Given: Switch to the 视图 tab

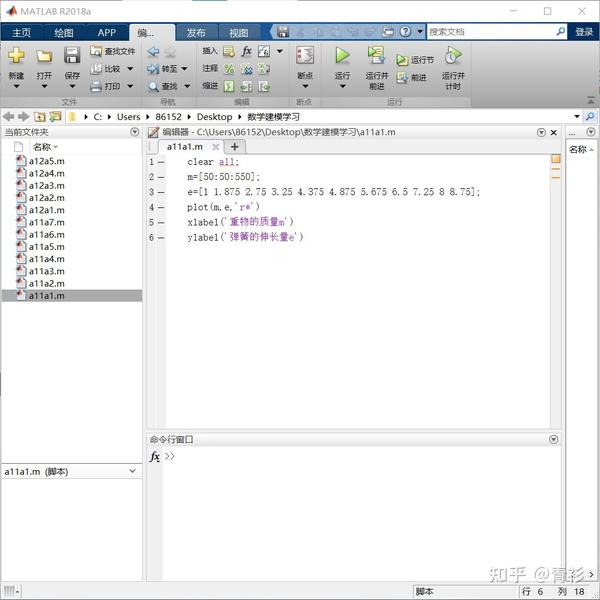Looking at the screenshot, I should pos(239,33).
